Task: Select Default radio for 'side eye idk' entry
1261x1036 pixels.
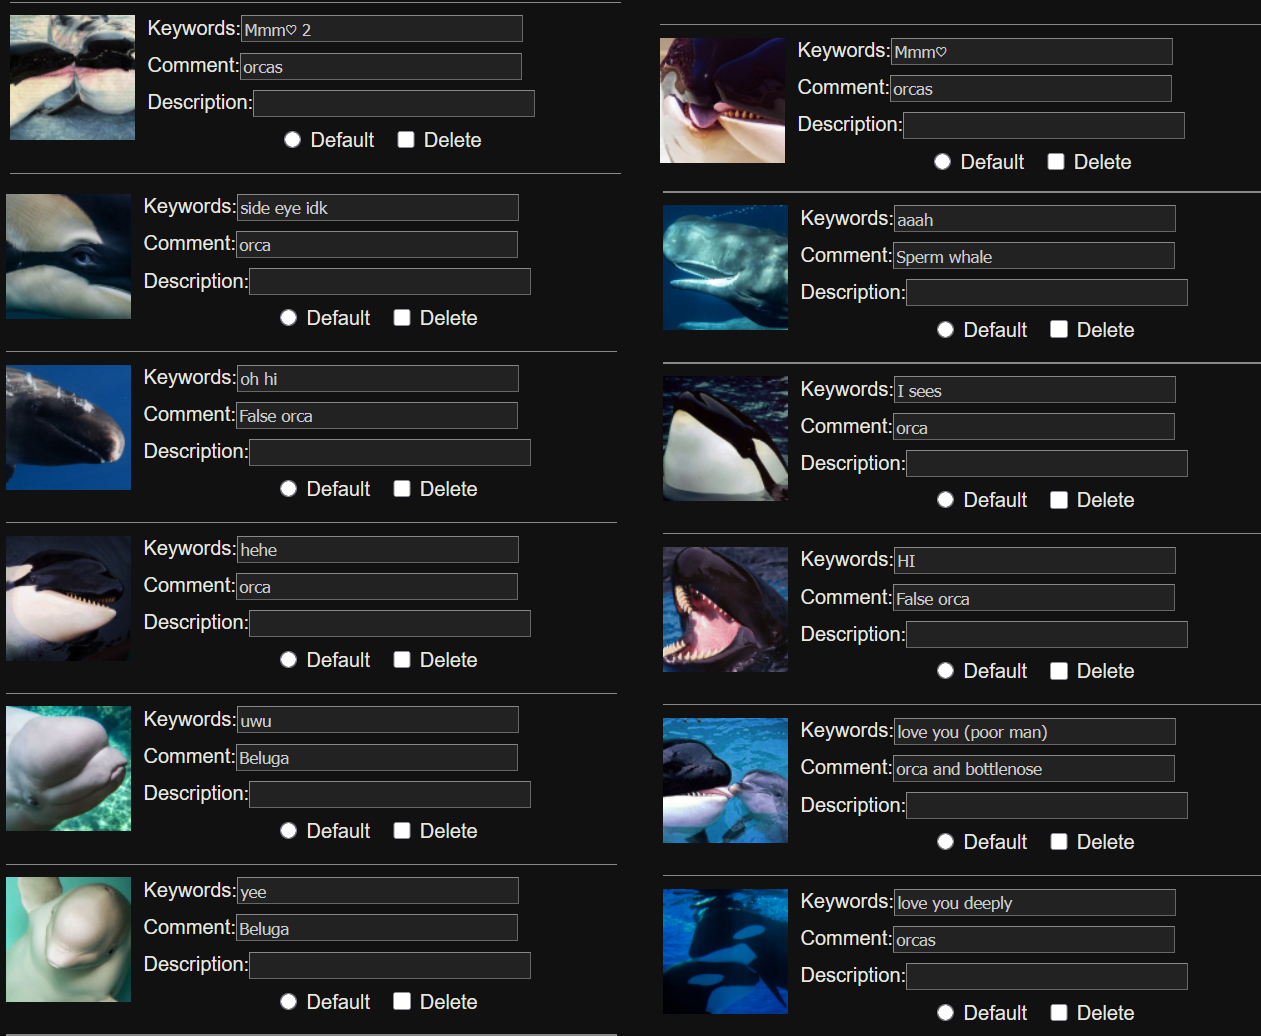Action: 288,318
